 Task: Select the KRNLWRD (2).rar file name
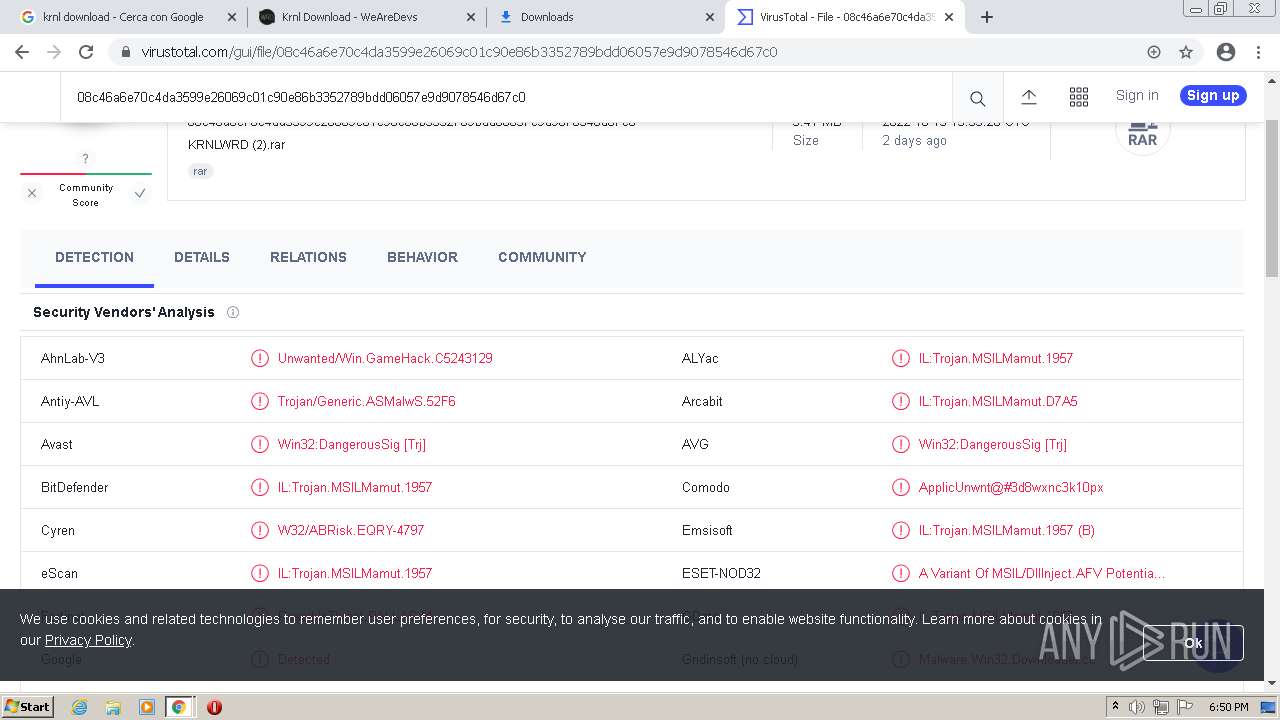[237, 145]
